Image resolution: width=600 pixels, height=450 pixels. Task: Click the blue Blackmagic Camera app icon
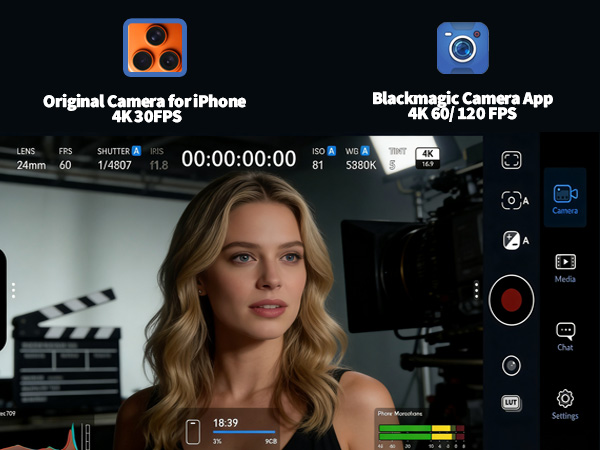pos(463,48)
